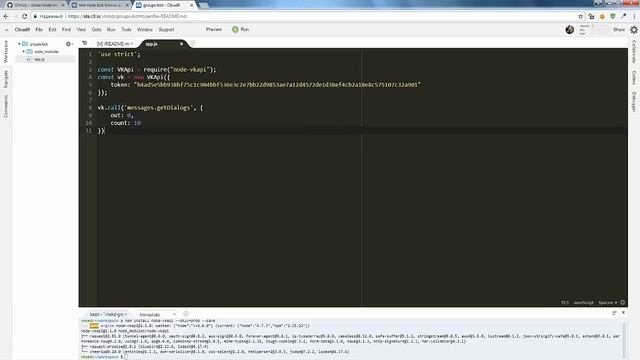
Task: Switch to the Immediate console tab
Action: coord(150,315)
